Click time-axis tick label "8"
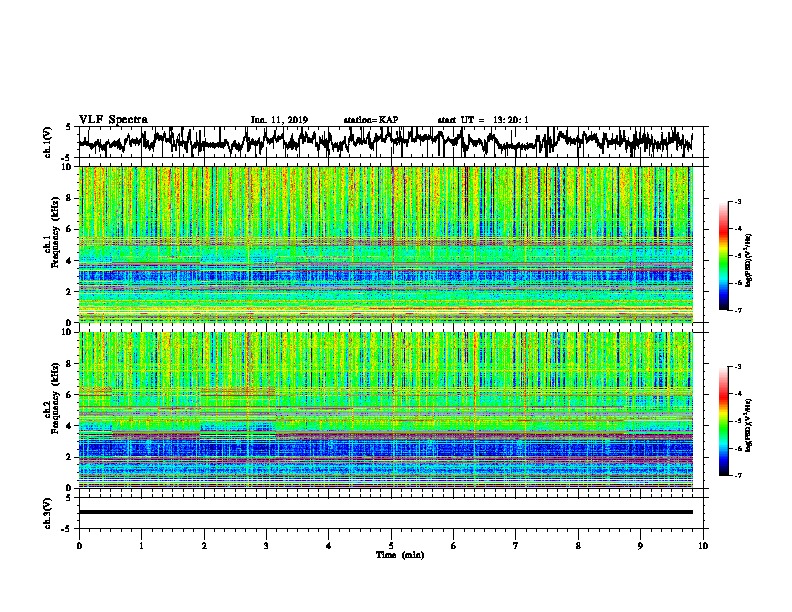This screenshot has height=612, width=792. pyautogui.click(x=578, y=546)
